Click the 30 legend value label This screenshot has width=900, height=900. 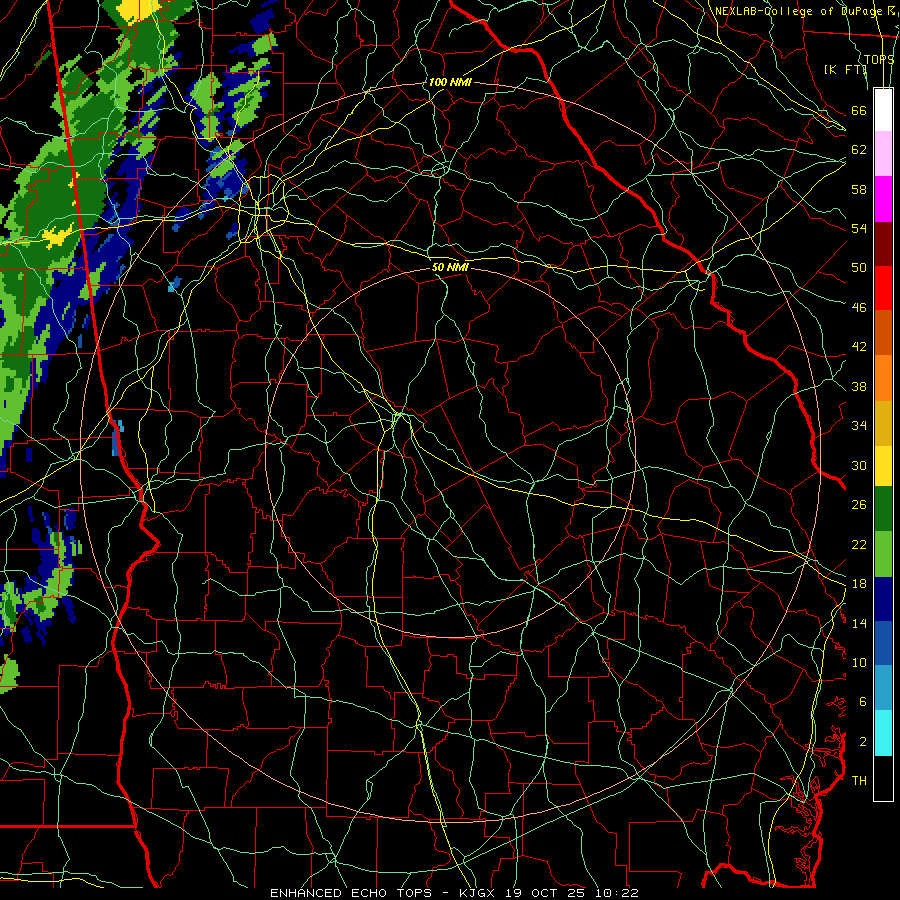pos(859,465)
